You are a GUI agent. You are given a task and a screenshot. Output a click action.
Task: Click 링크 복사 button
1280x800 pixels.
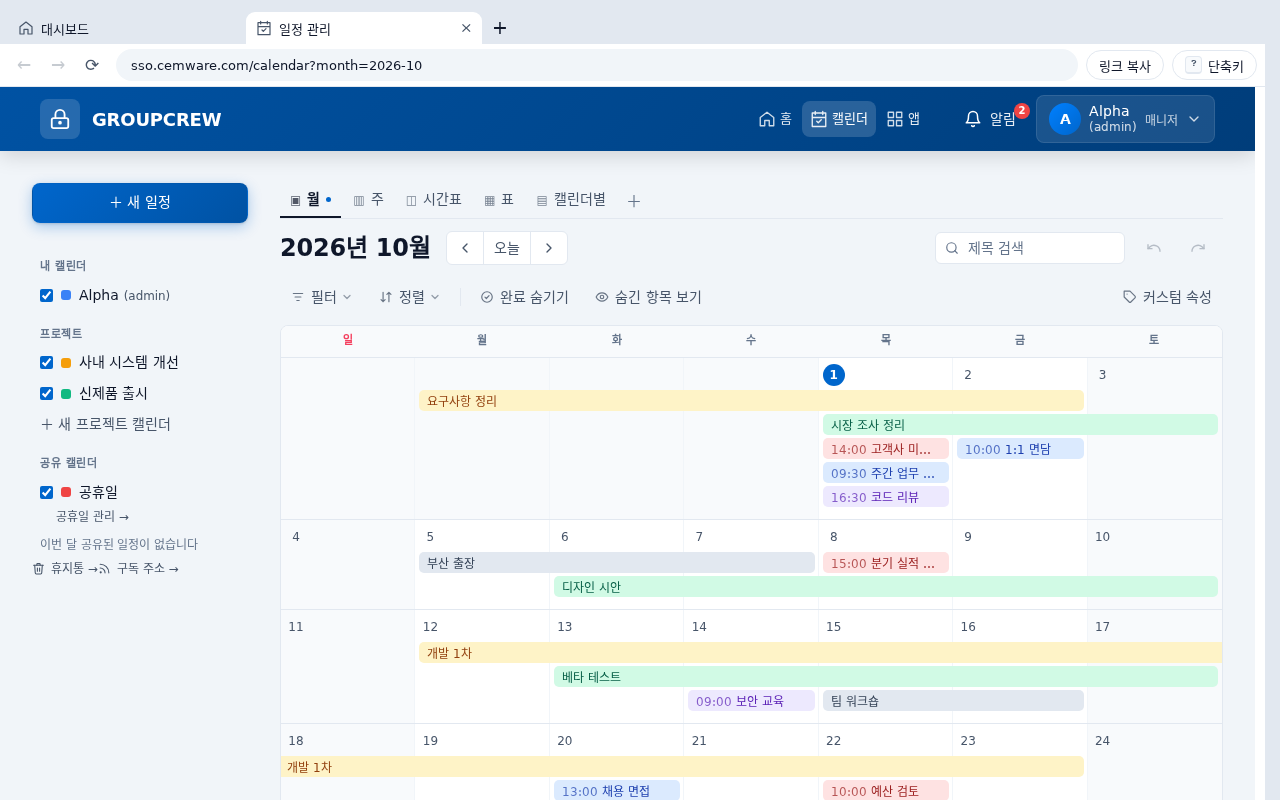click(1125, 66)
